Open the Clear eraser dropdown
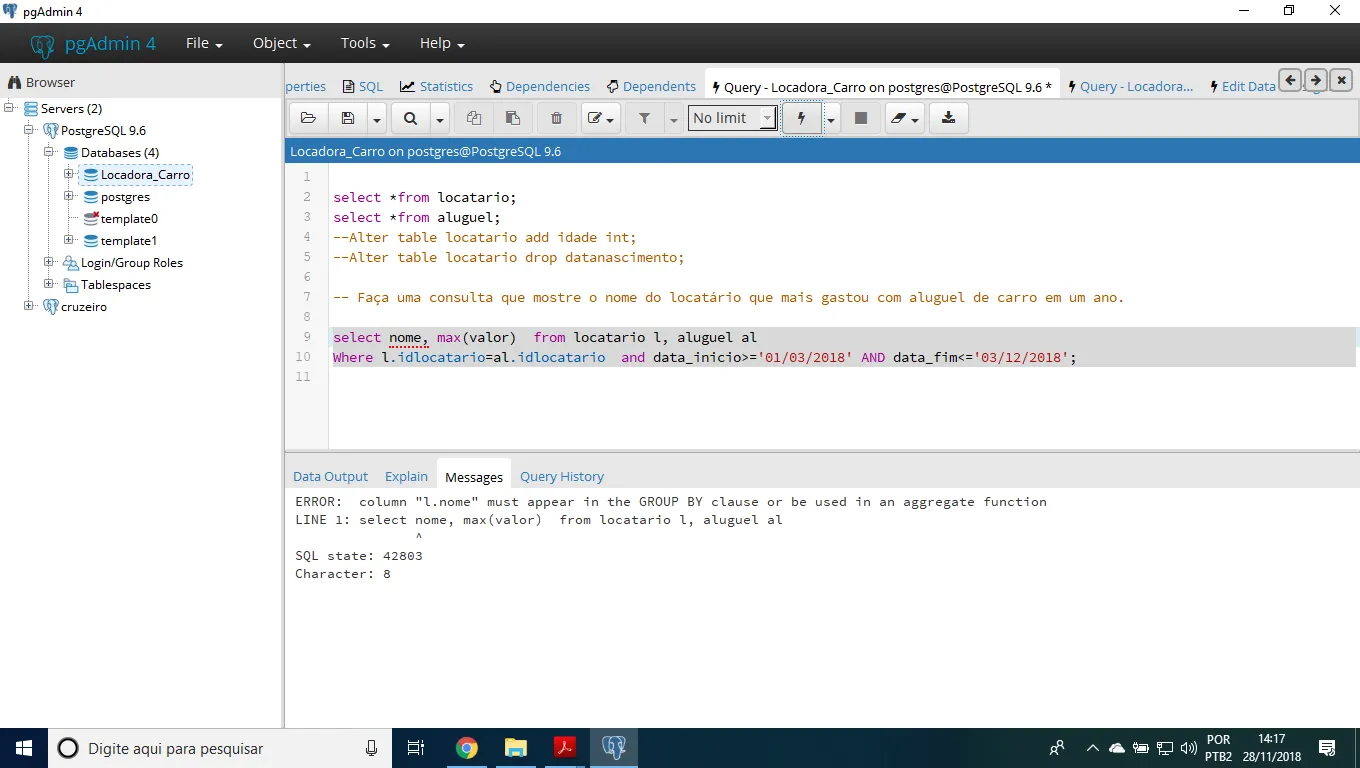 (904, 118)
